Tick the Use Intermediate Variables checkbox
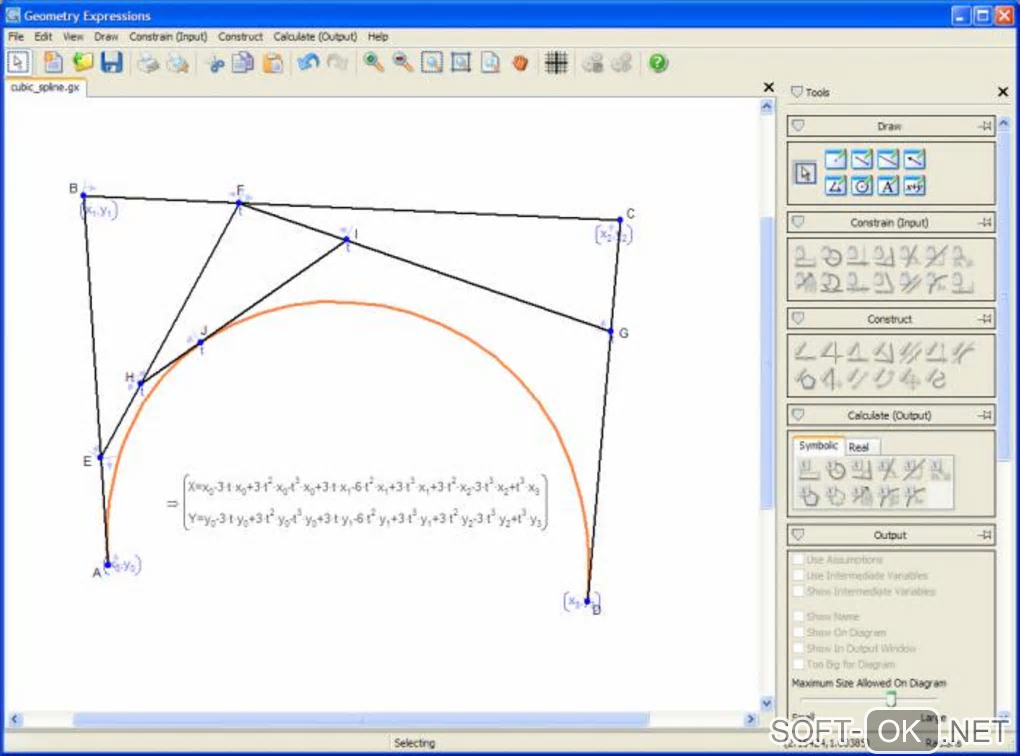Image resolution: width=1020 pixels, height=756 pixels. [798, 575]
